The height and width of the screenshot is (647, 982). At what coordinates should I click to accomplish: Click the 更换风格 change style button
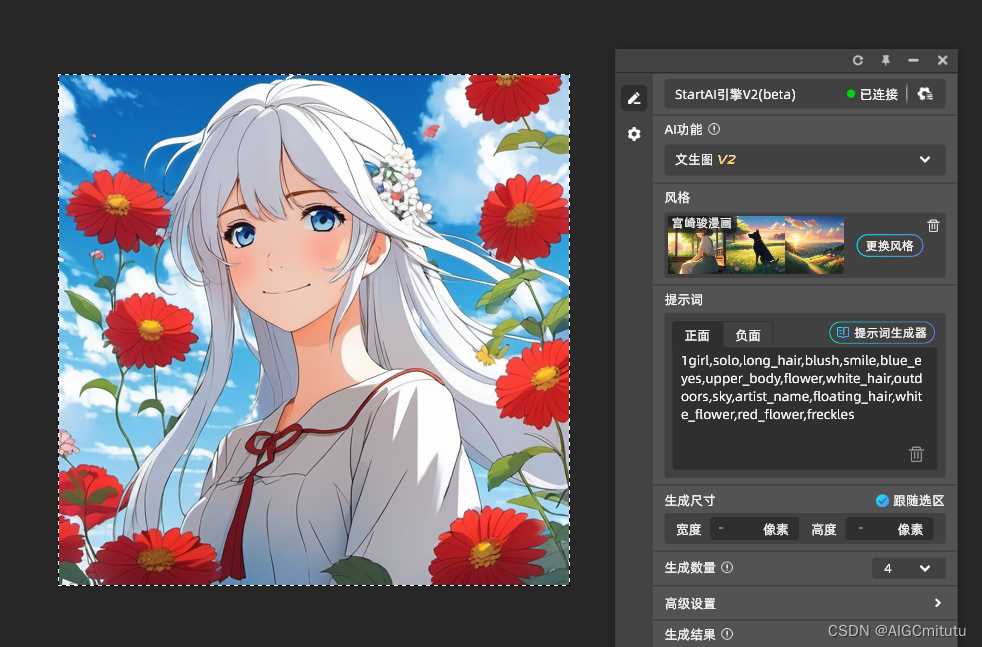click(x=890, y=245)
